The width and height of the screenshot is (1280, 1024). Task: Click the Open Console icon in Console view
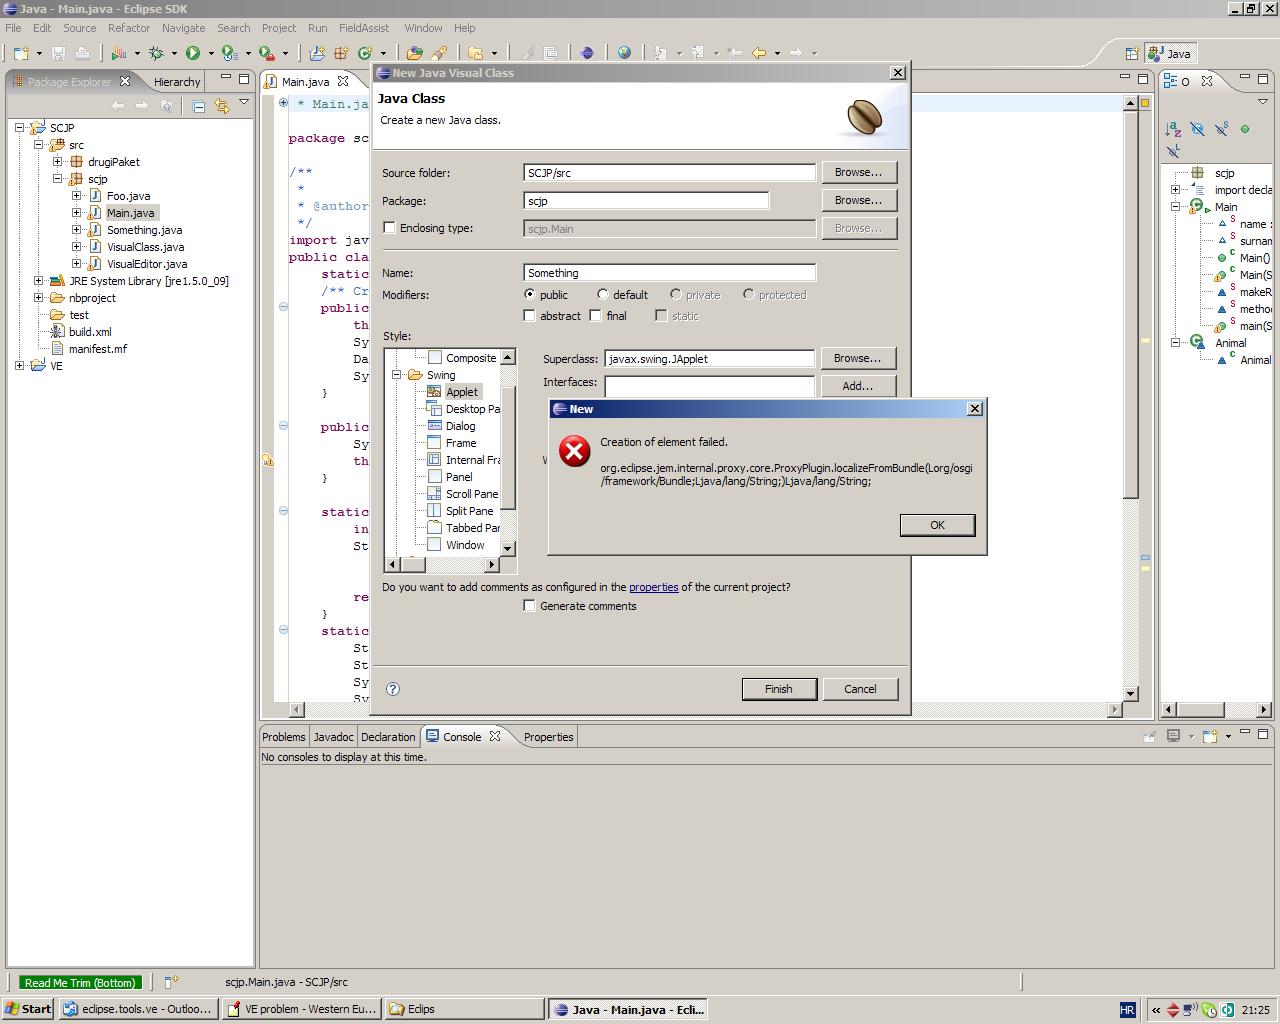point(1210,737)
